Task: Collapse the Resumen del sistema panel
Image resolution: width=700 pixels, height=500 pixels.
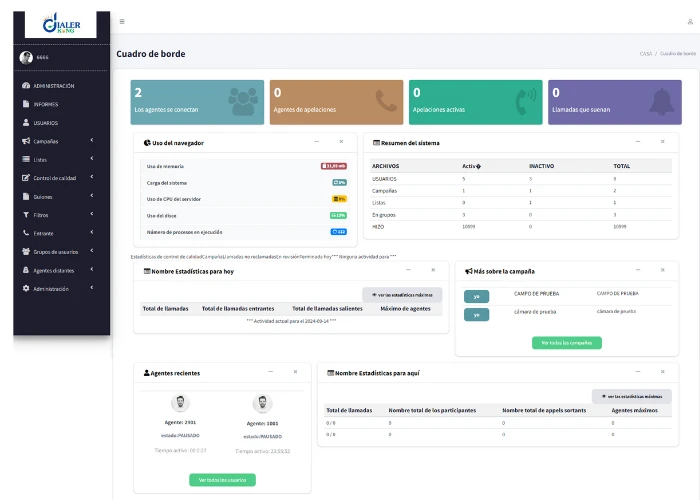Action: (638, 142)
